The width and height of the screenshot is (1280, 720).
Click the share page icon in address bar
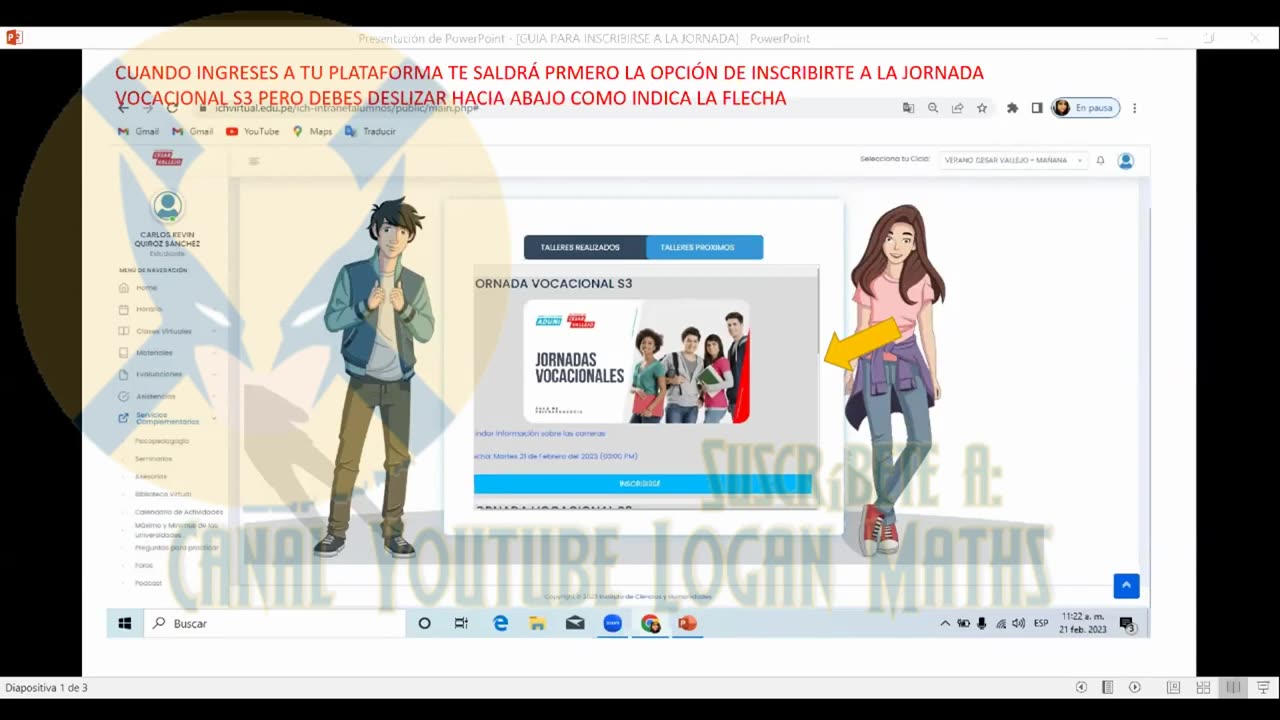(957, 108)
